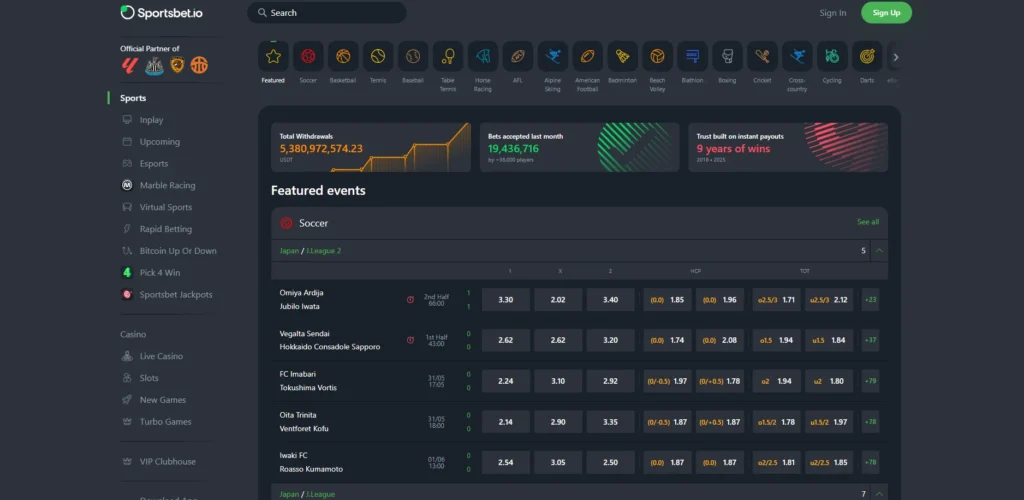
Task: Expand +37 more markets for Vegalta Sendai
Action: (x=871, y=340)
